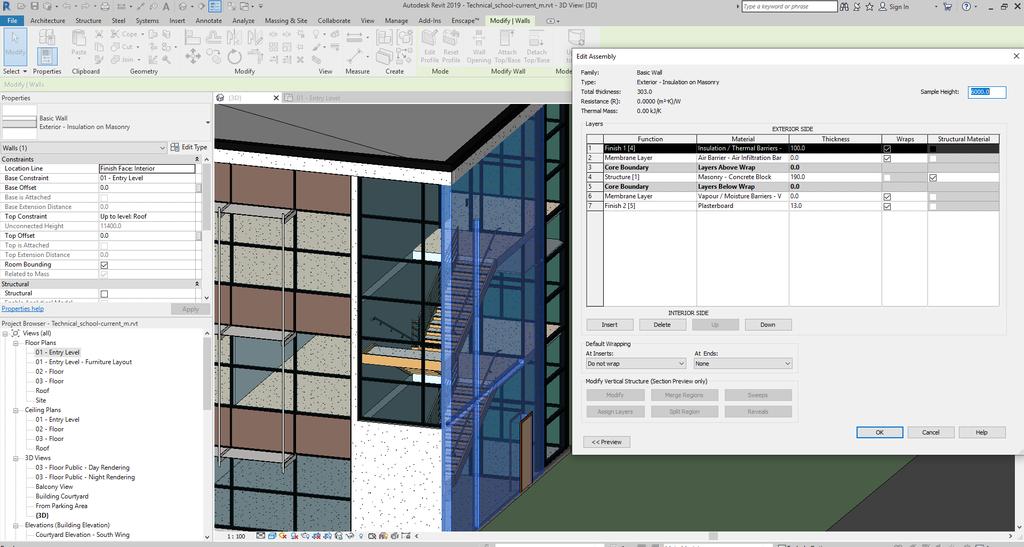Click the 1 : 100 view scale

click(236, 536)
